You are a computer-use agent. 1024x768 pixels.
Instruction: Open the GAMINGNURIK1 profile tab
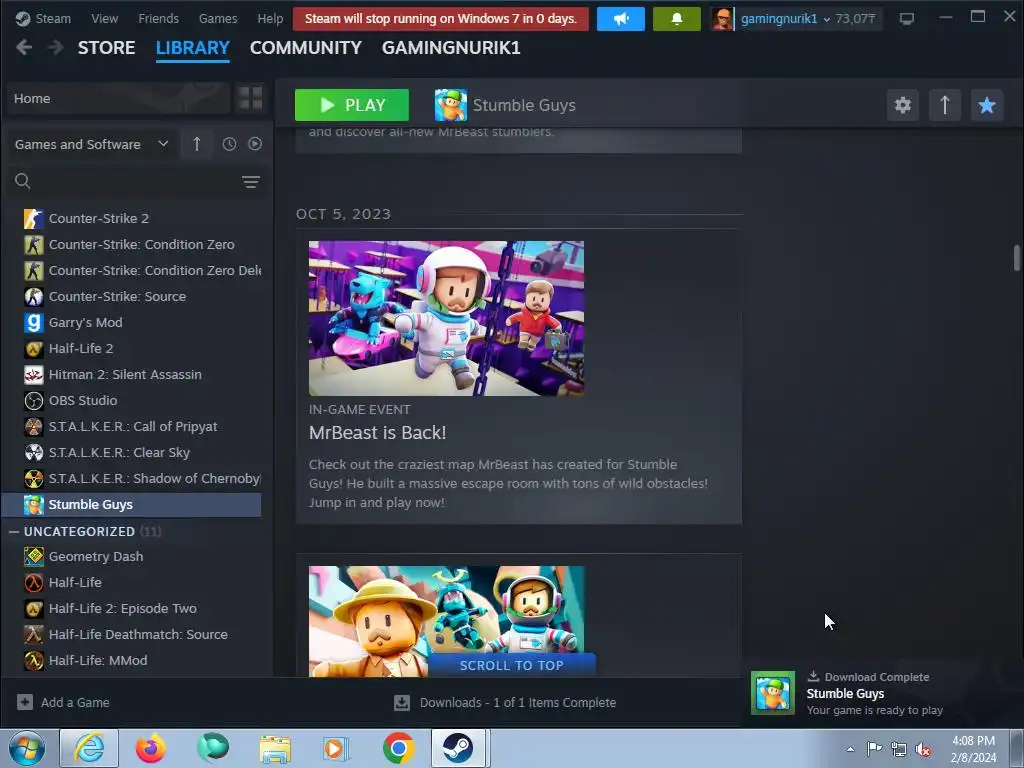451,48
